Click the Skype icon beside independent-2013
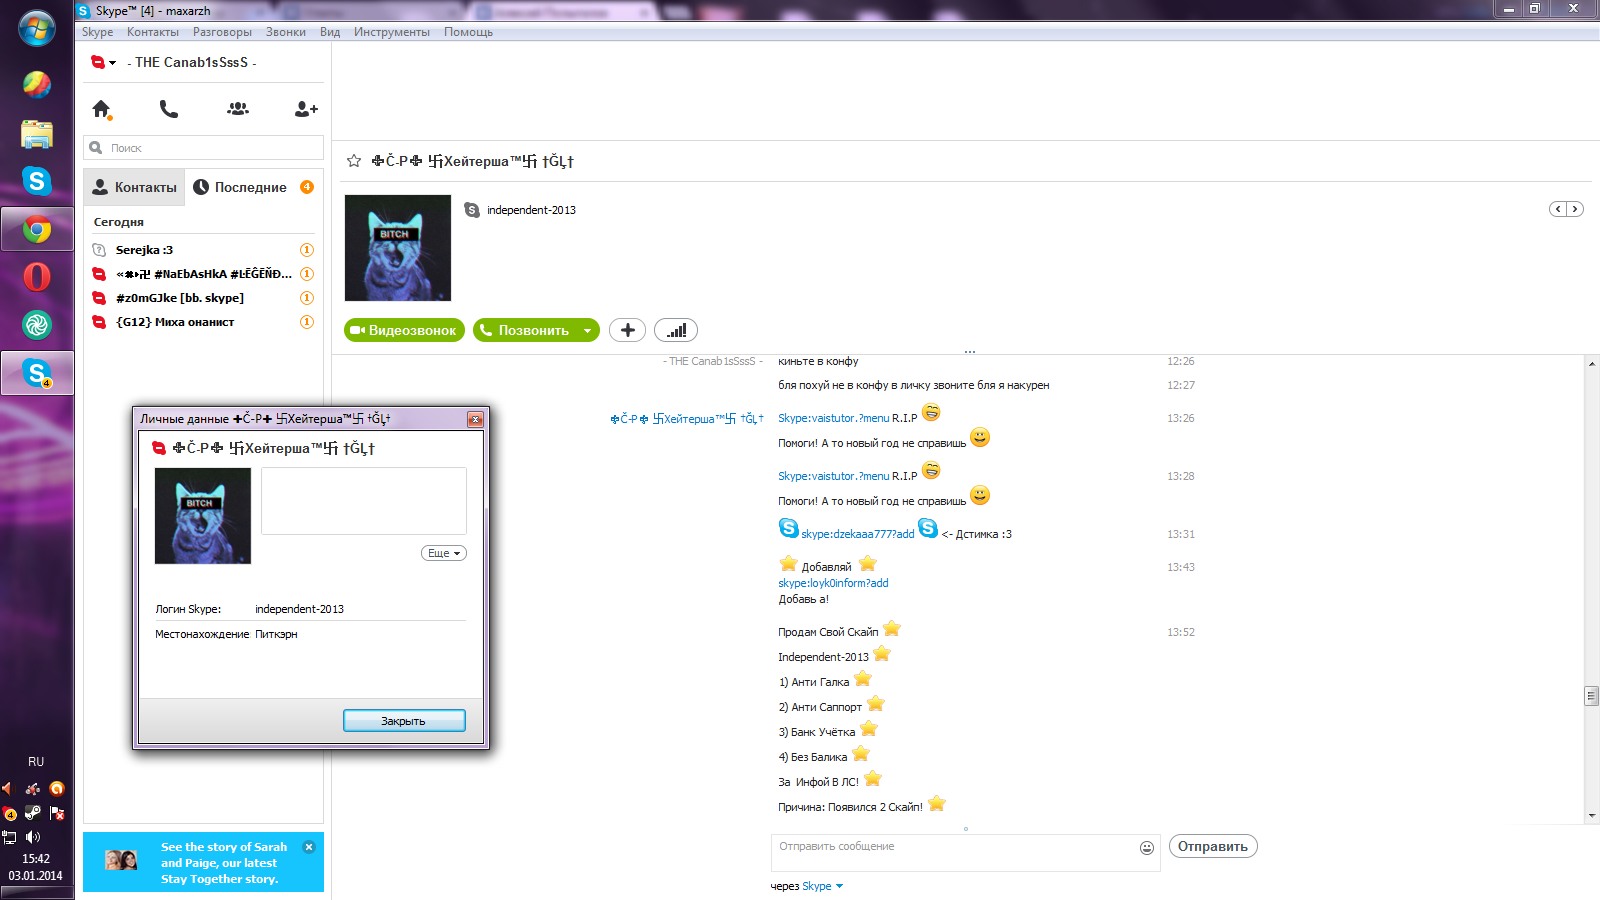The image size is (1600, 900). coord(472,210)
